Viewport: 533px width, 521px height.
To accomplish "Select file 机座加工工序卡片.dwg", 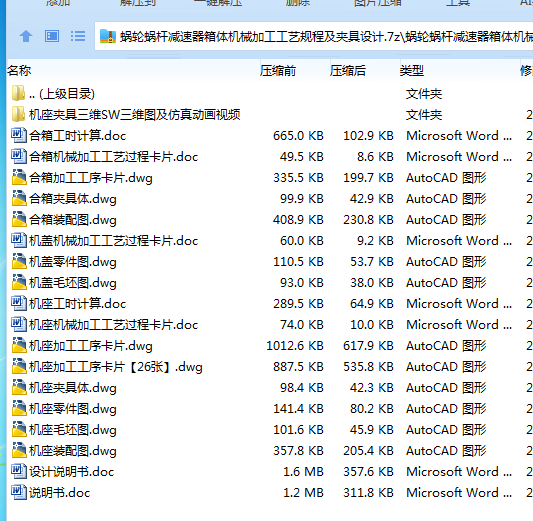I will 91,346.
